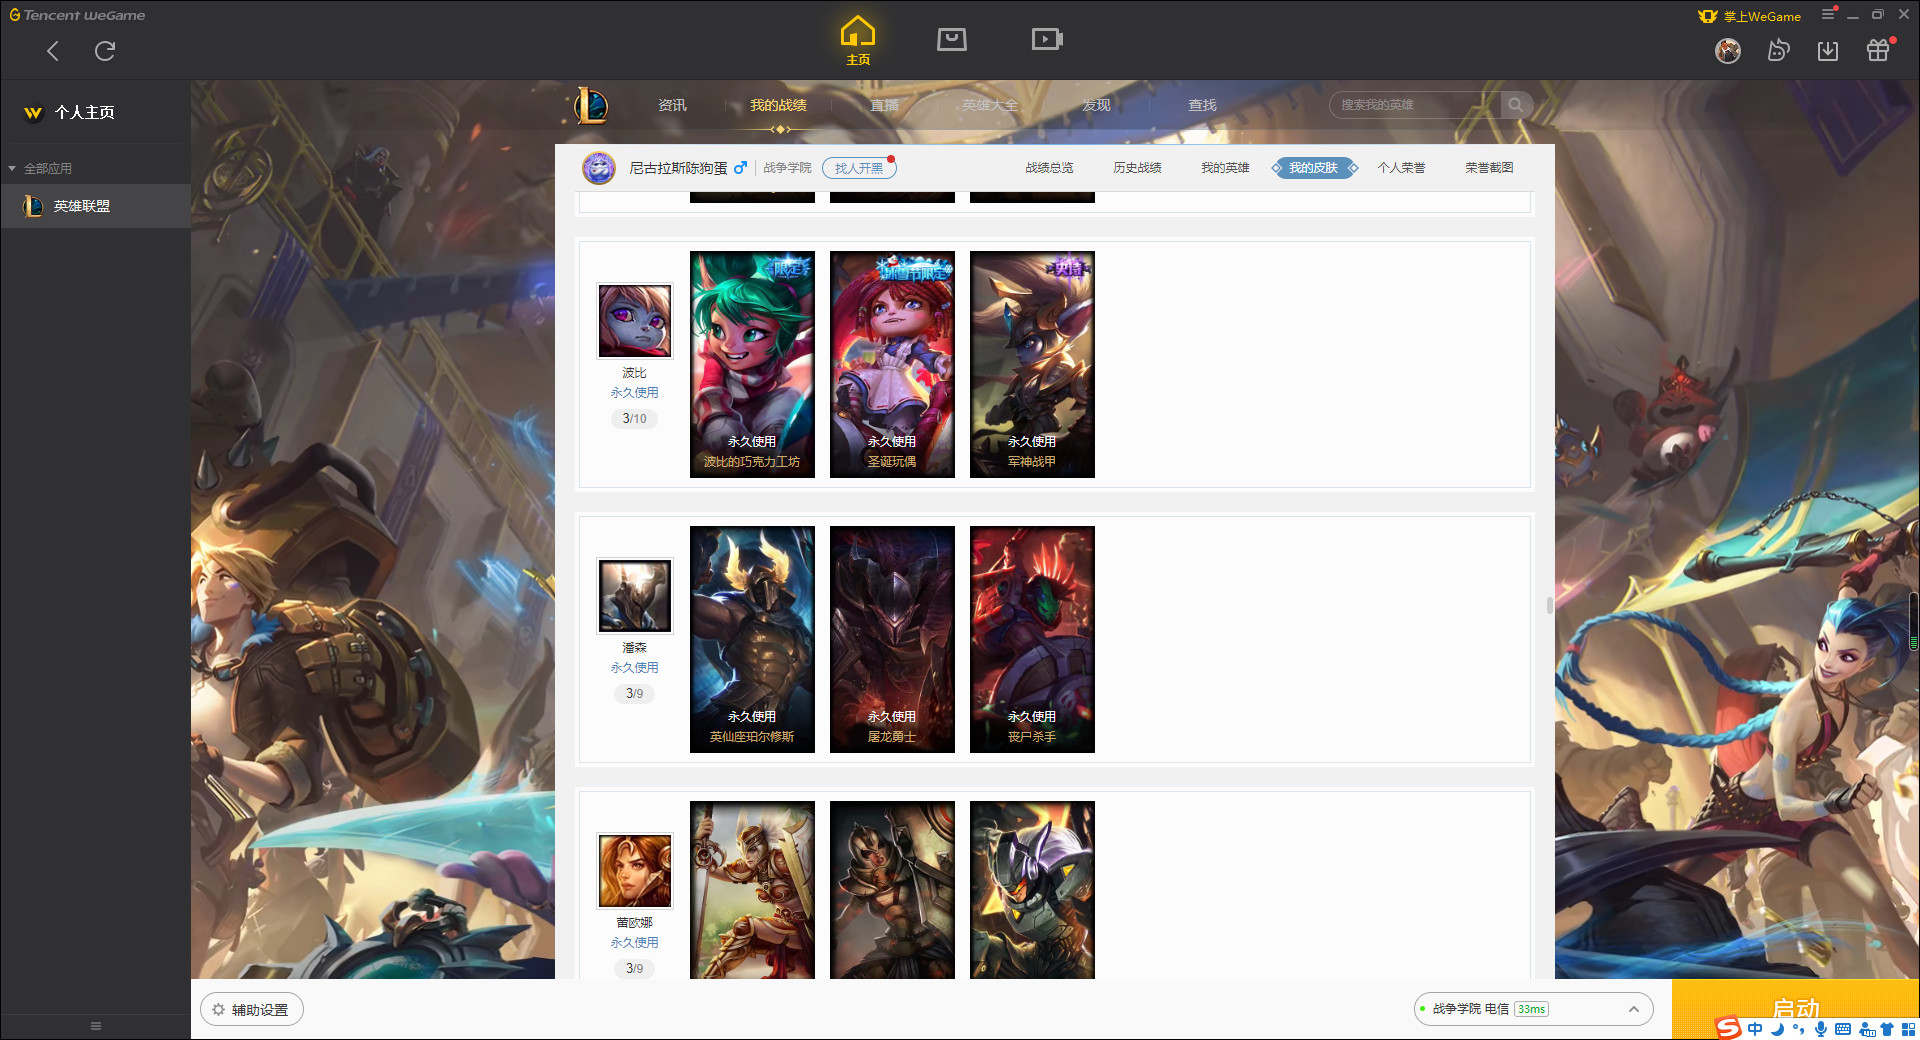Refresh the page with reload icon

pos(105,51)
